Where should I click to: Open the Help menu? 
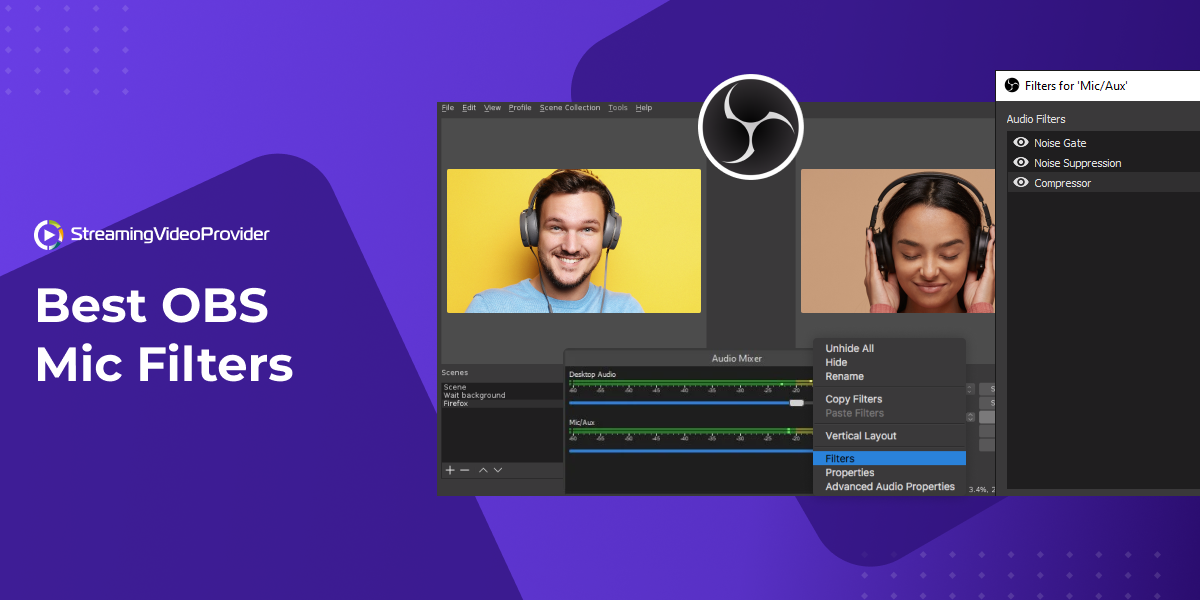tap(644, 108)
